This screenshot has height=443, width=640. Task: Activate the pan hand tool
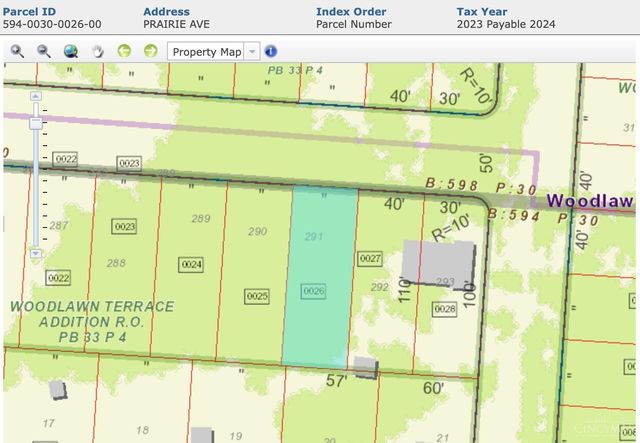point(98,51)
